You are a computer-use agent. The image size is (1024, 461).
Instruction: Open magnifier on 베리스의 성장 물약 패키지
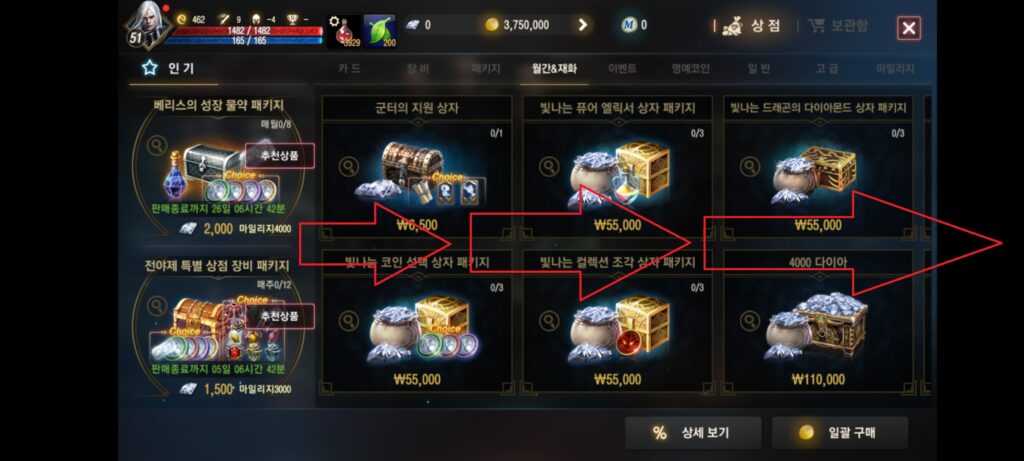[x=157, y=145]
